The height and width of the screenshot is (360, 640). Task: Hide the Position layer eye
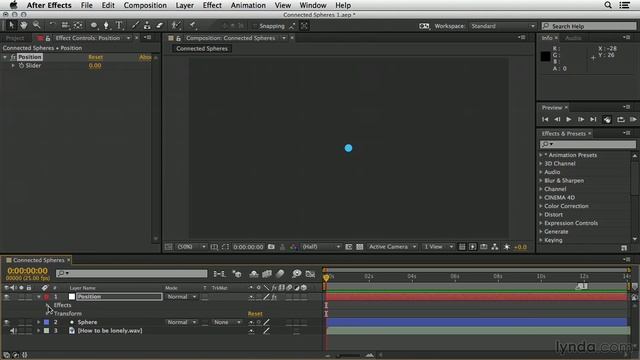pyautogui.click(x=6, y=297)
